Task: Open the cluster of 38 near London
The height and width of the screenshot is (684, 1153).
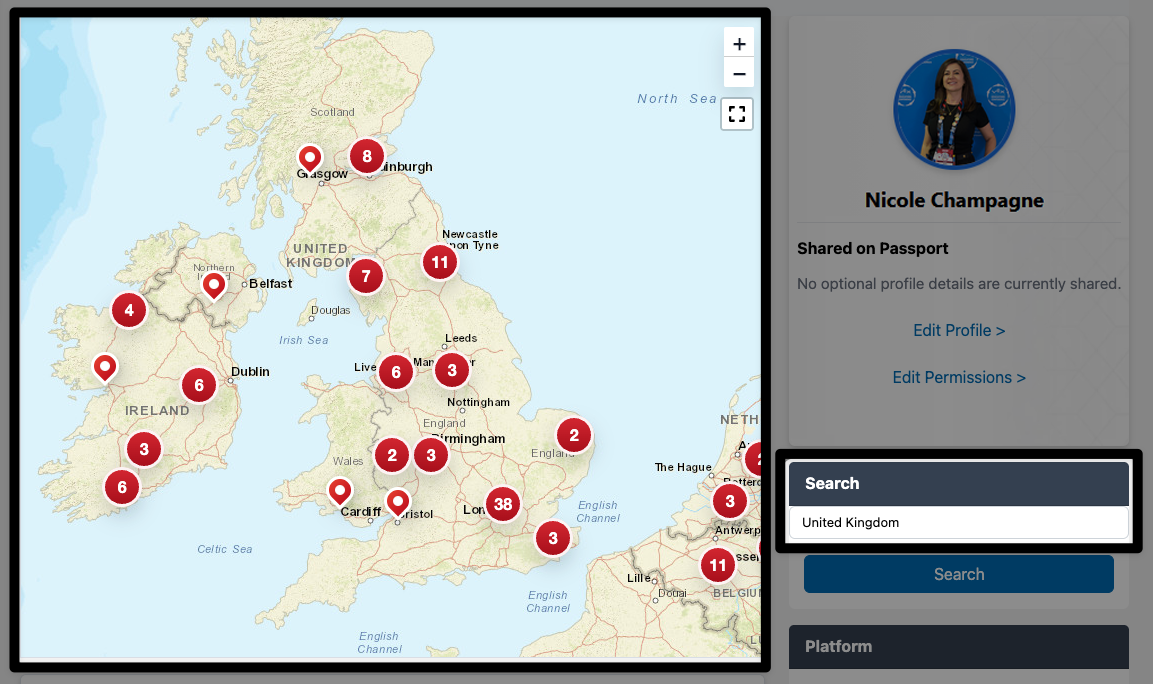Action: (x=503, y=504)
